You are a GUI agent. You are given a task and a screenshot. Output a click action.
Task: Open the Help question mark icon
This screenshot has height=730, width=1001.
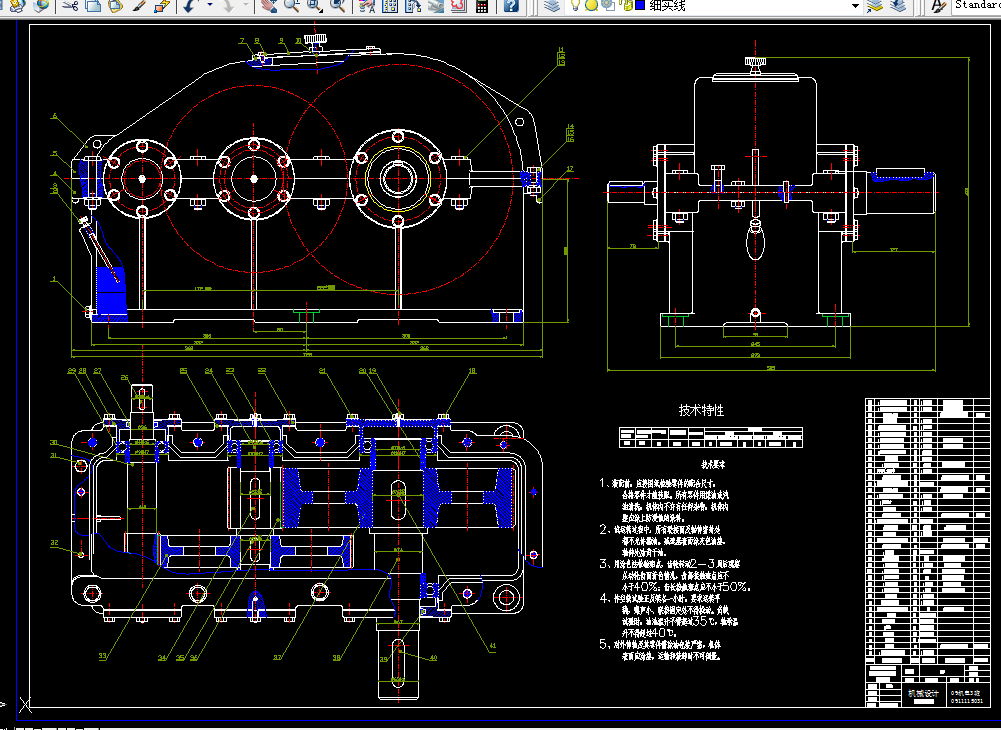(x=511, y=6)
